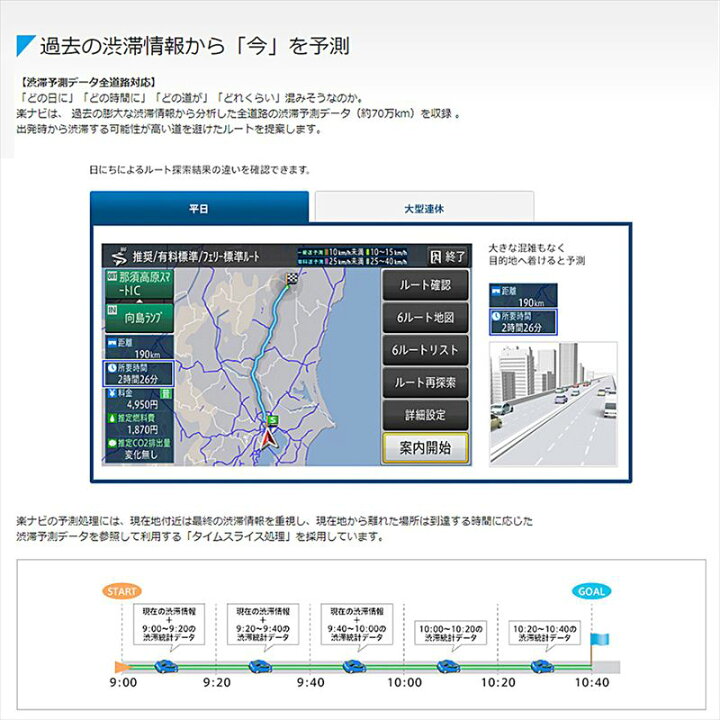Click the 10:00 timeline label
Image resolution: width=720 pixels, height=720 pixels.
click(x=405, y=683)
